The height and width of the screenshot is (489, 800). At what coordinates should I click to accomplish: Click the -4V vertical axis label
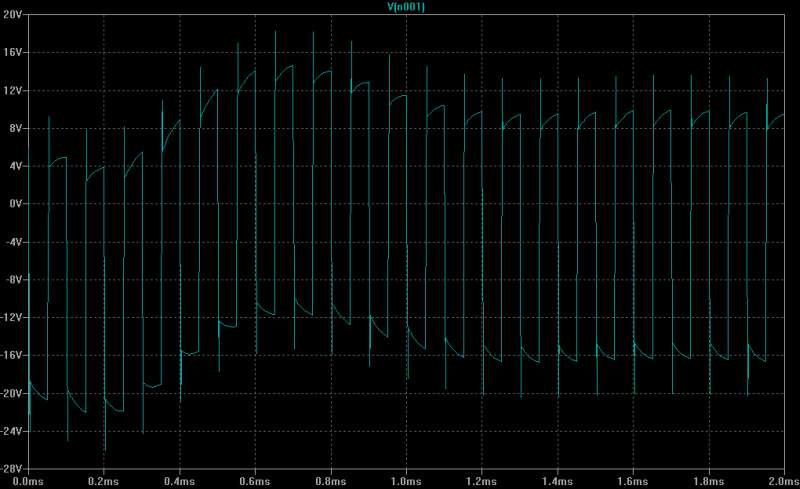tap(14, 242)
